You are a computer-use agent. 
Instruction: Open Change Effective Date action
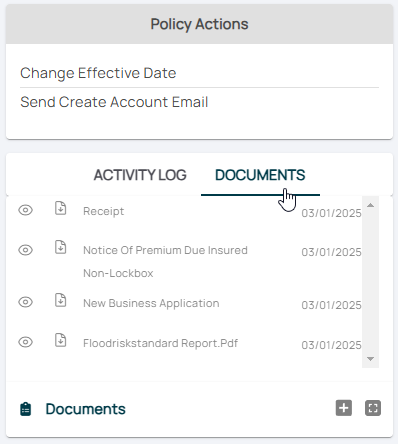pos(98,73)
